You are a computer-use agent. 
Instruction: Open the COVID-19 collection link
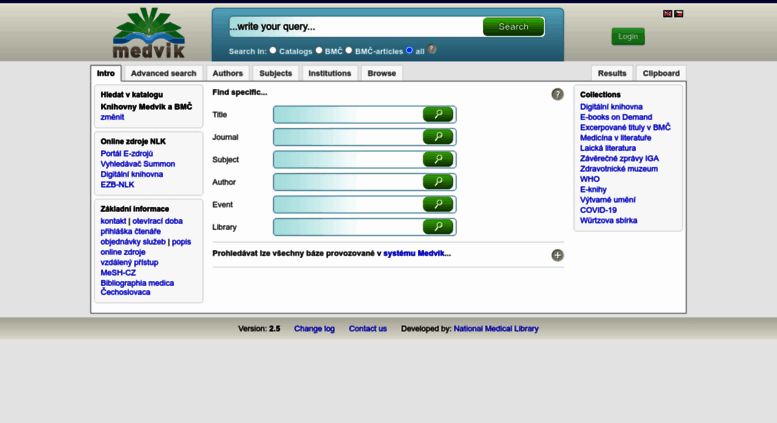(x=598, y=210)
